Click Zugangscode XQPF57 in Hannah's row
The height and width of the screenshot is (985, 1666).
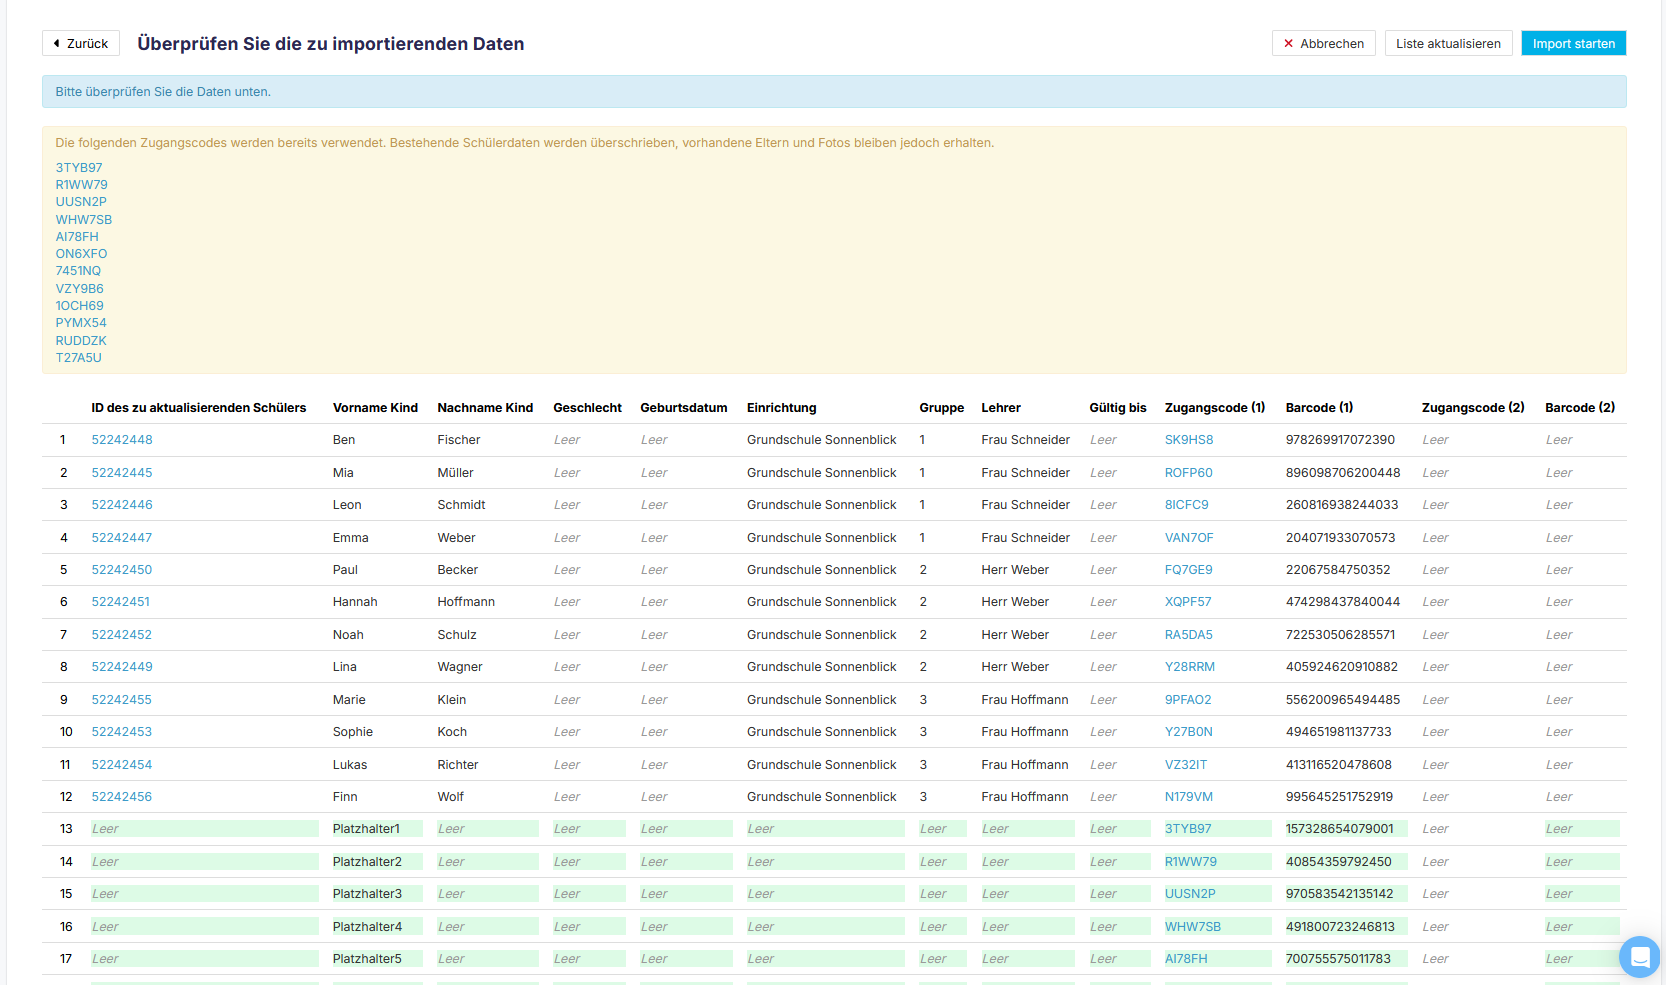1188,602
